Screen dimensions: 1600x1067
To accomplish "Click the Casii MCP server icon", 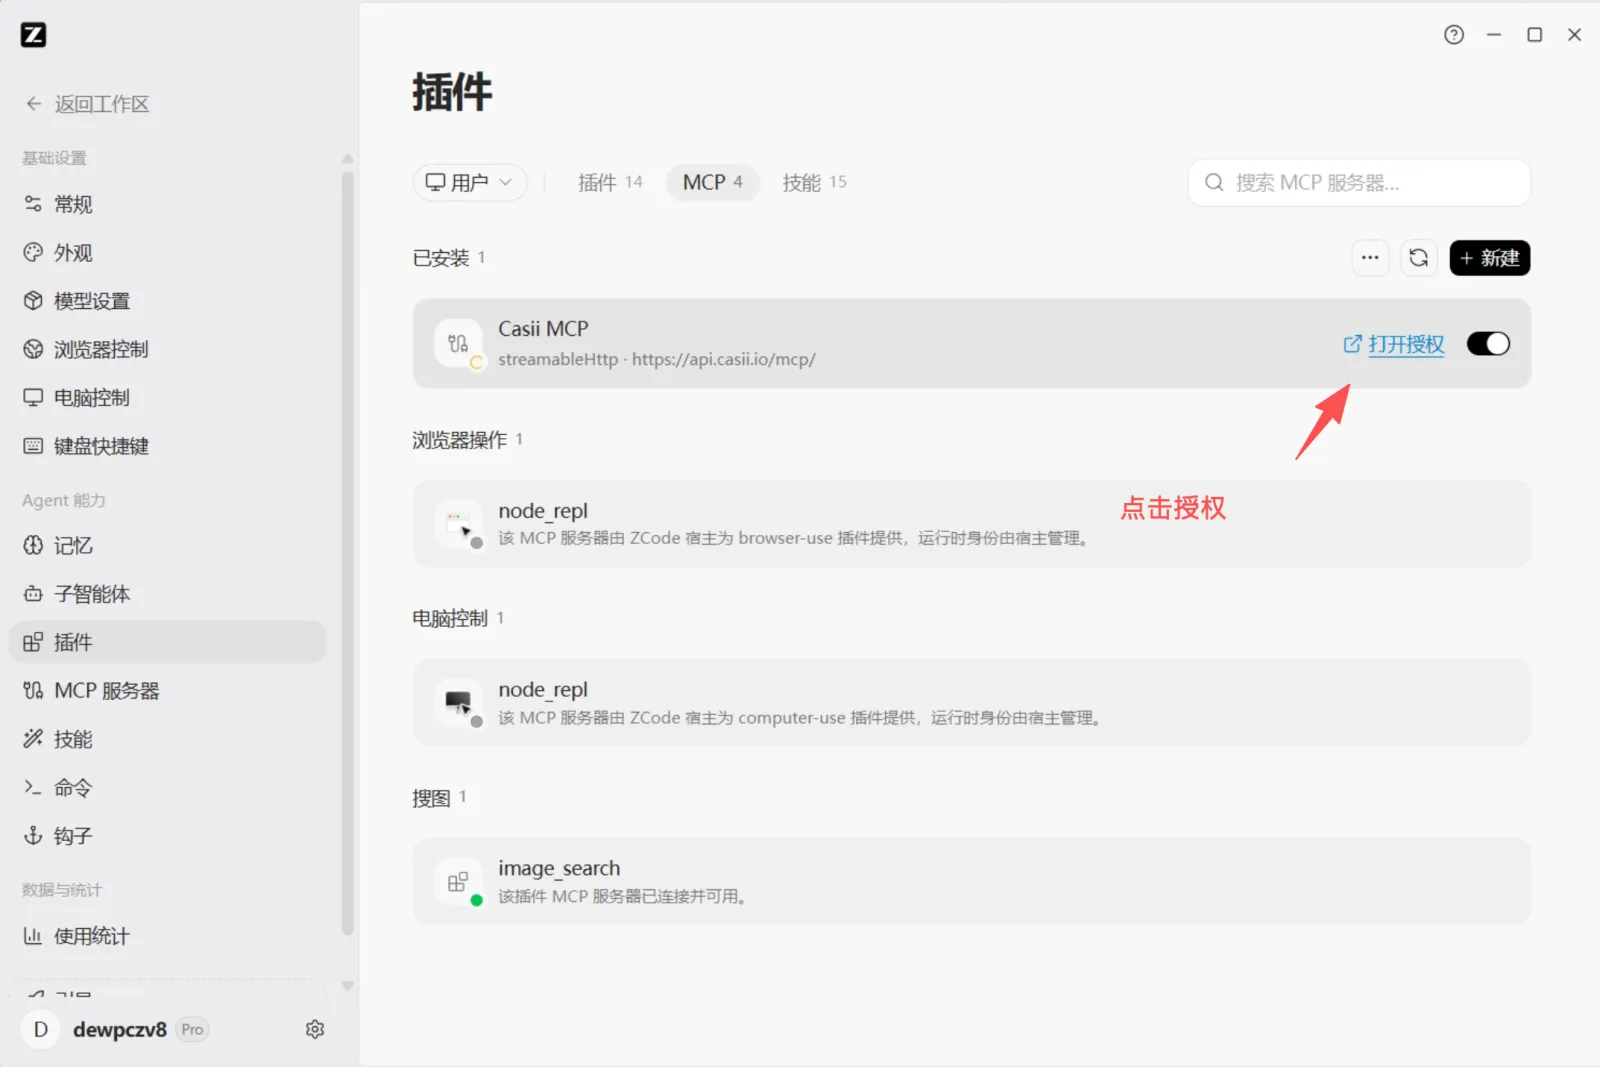I will click(458, 343).
